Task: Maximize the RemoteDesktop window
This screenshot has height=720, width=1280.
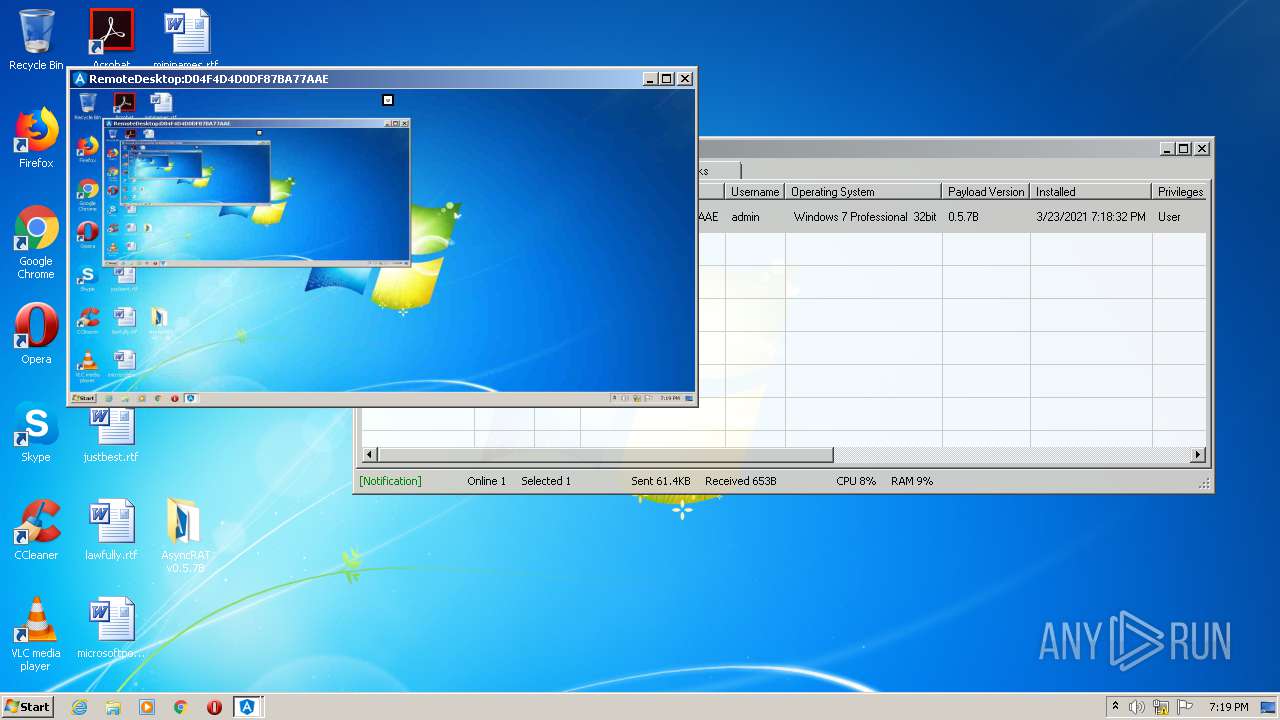Action: coord(667,79)
